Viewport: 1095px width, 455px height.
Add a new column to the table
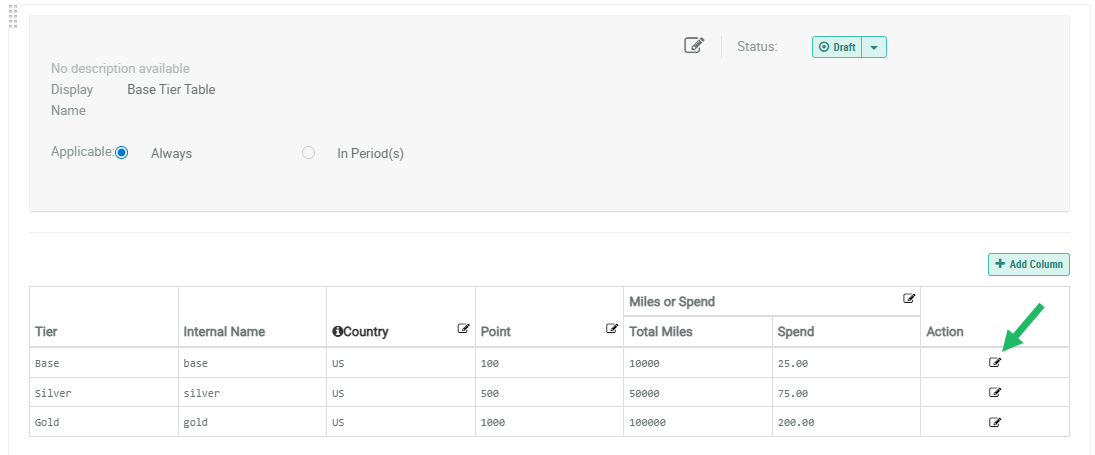(x=1028, y=264)
